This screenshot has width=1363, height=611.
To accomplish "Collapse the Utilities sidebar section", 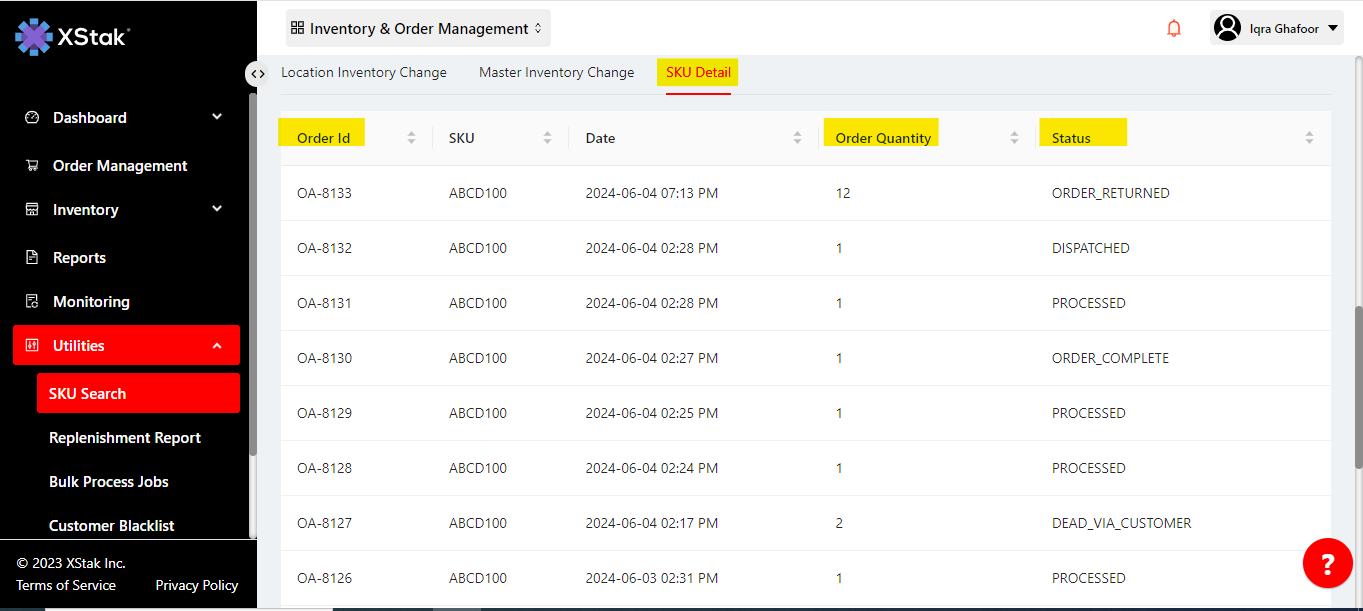I will [217, 346].
